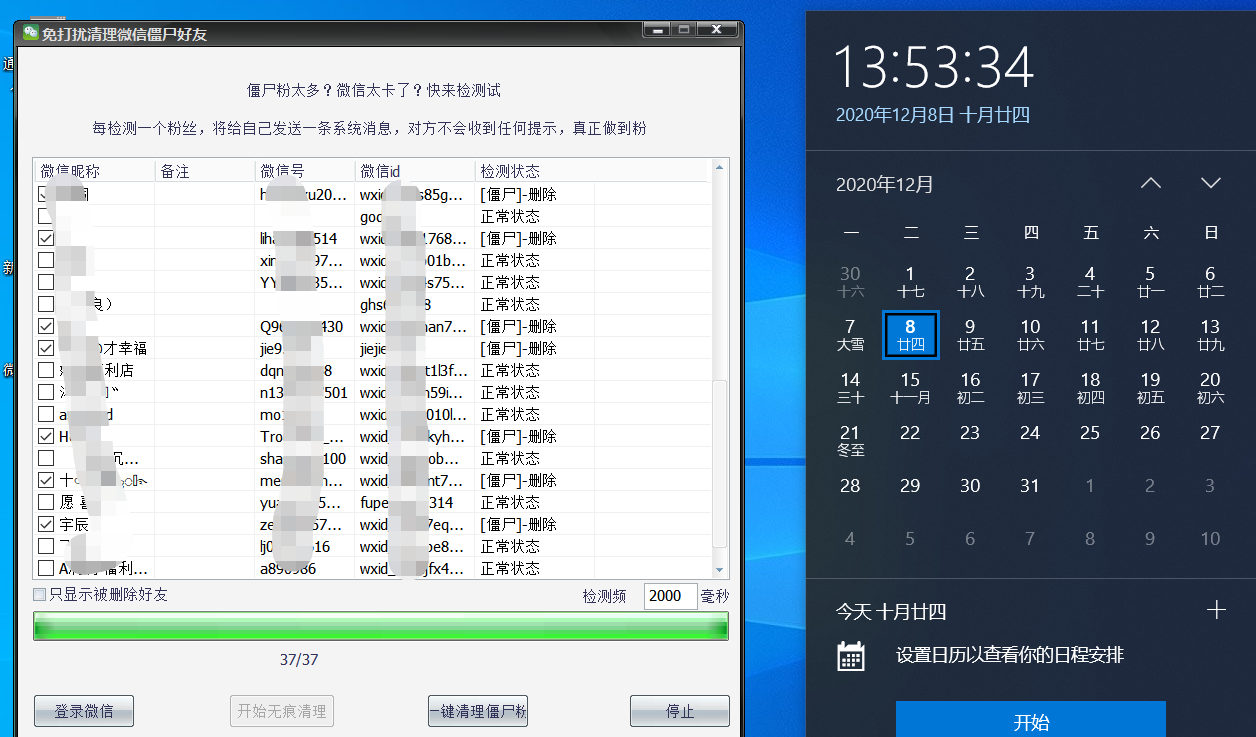This screenshot has width=1256, height=737.
Task: Uncheck the row with nickname starting 宇辰
Action: [x=46, y=525]
